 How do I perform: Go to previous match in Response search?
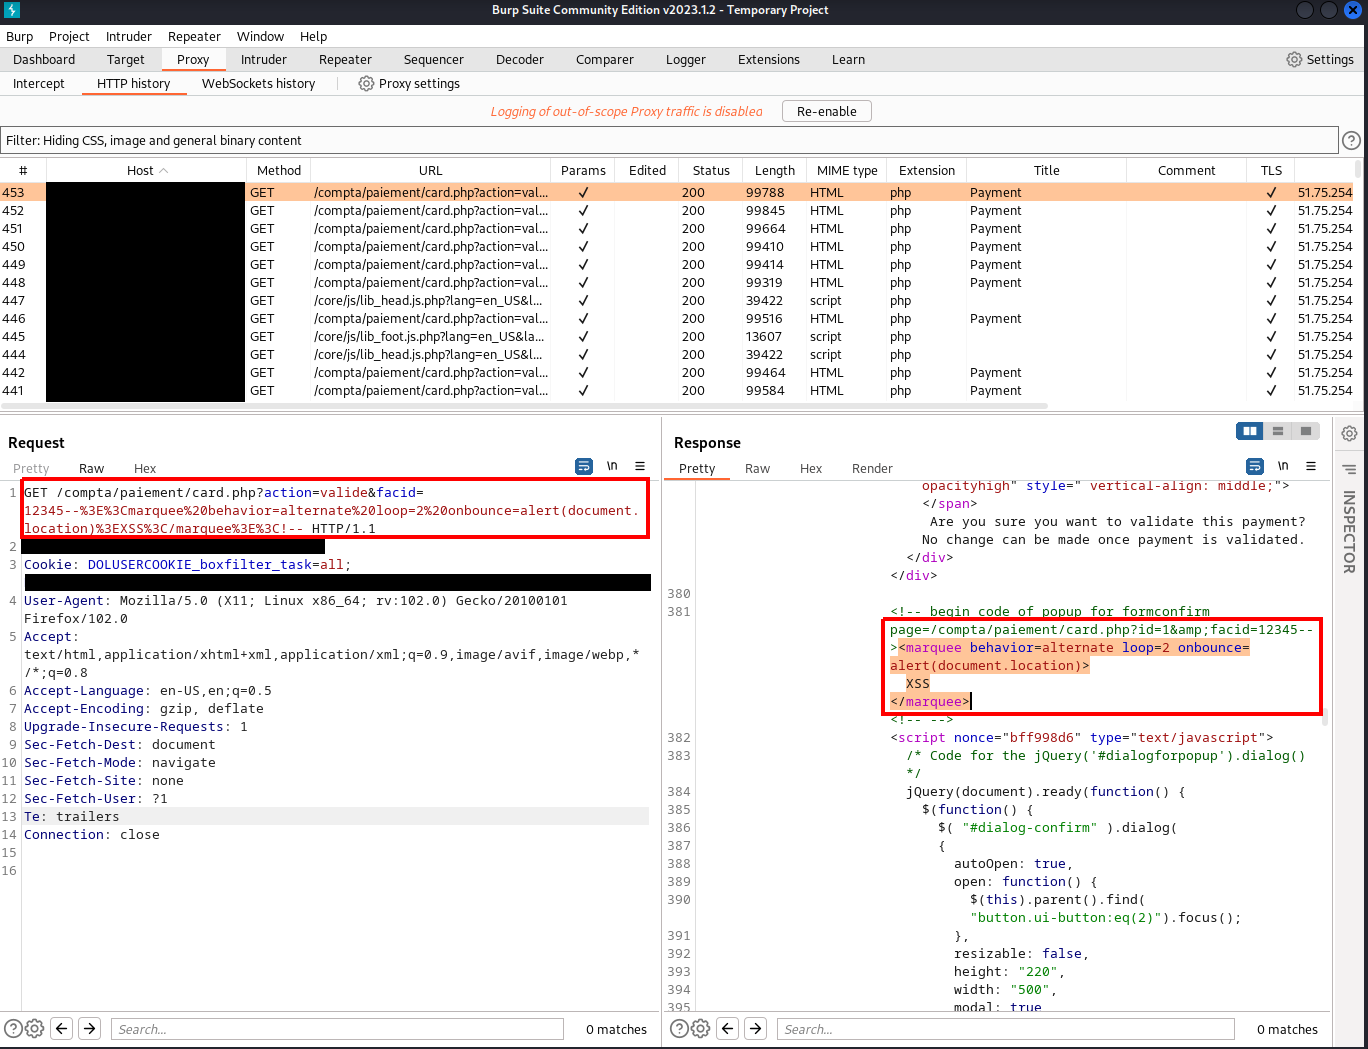pos(728,1028)
